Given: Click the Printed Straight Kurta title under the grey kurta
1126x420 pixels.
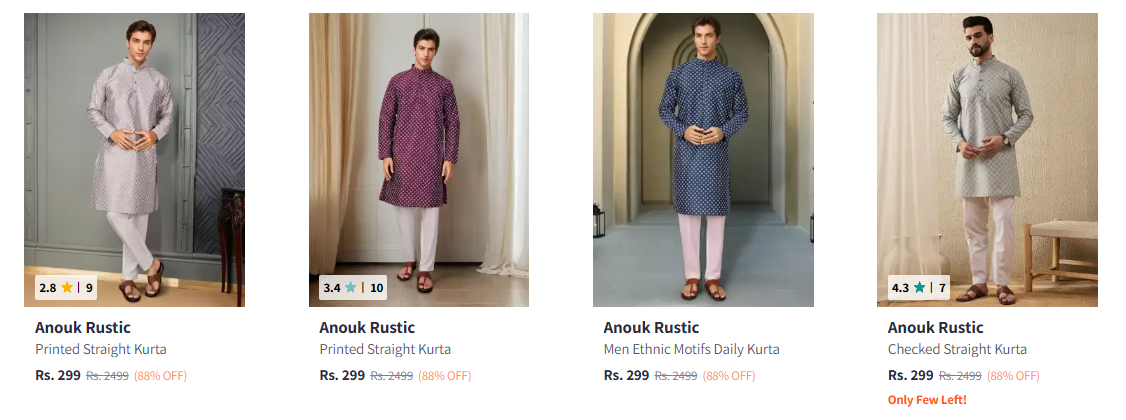Looking at the screenshot, I should [101, 350].
